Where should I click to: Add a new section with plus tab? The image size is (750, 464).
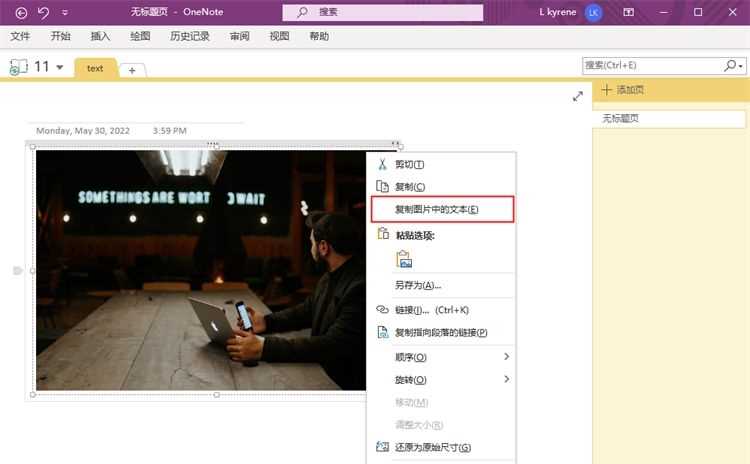point(132,69)
